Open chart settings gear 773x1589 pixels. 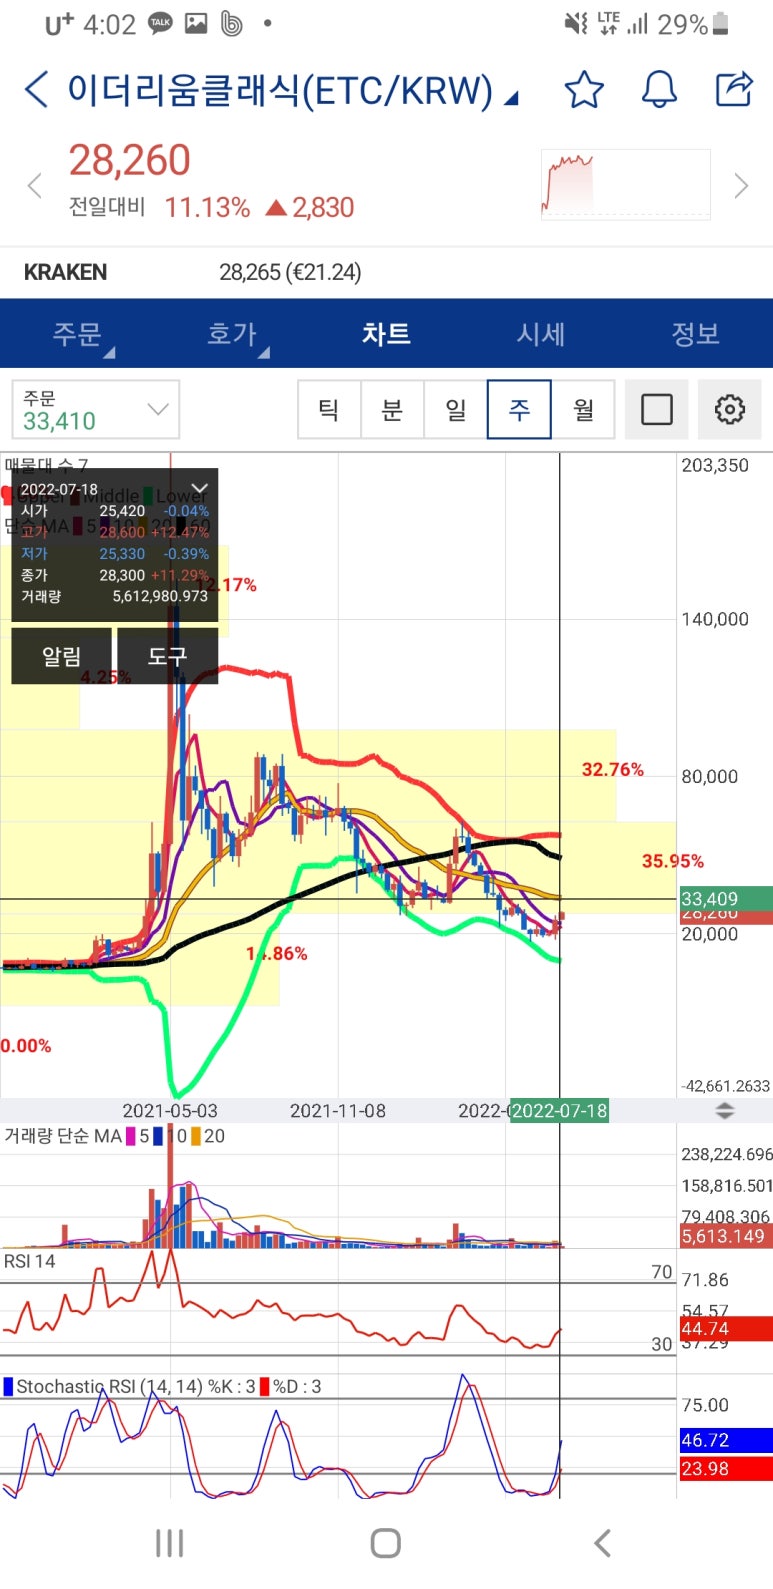pos(730,410)
